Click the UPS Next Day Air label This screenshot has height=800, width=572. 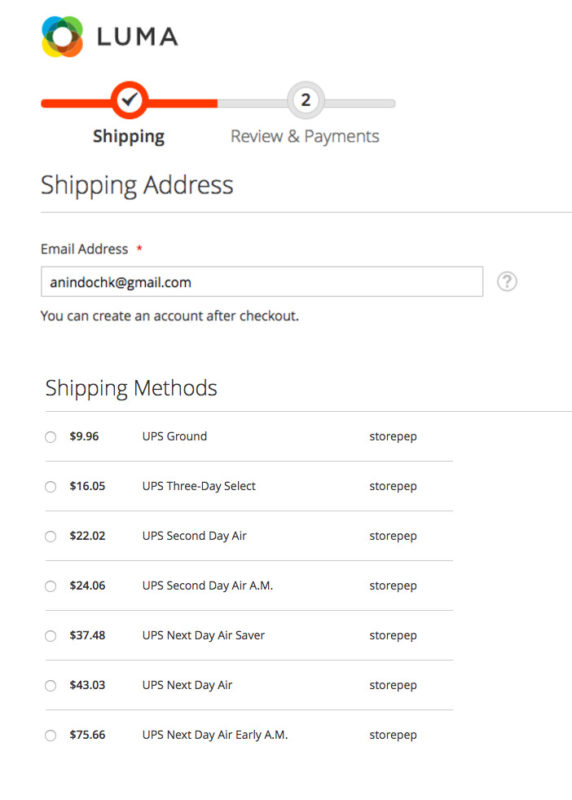[187, 685]
